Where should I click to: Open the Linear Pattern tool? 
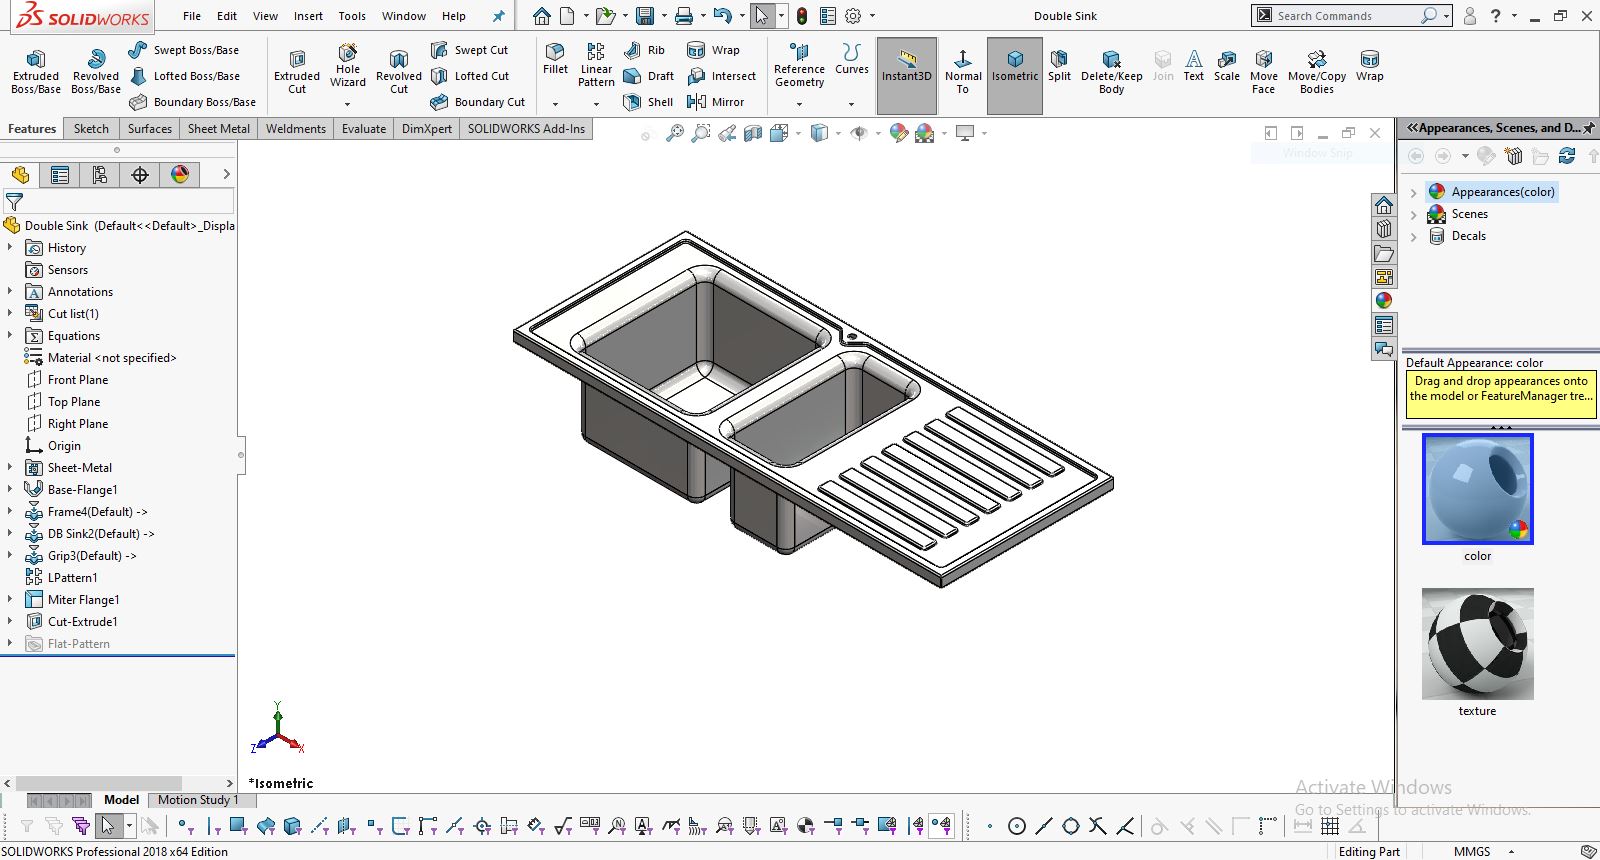596,65
